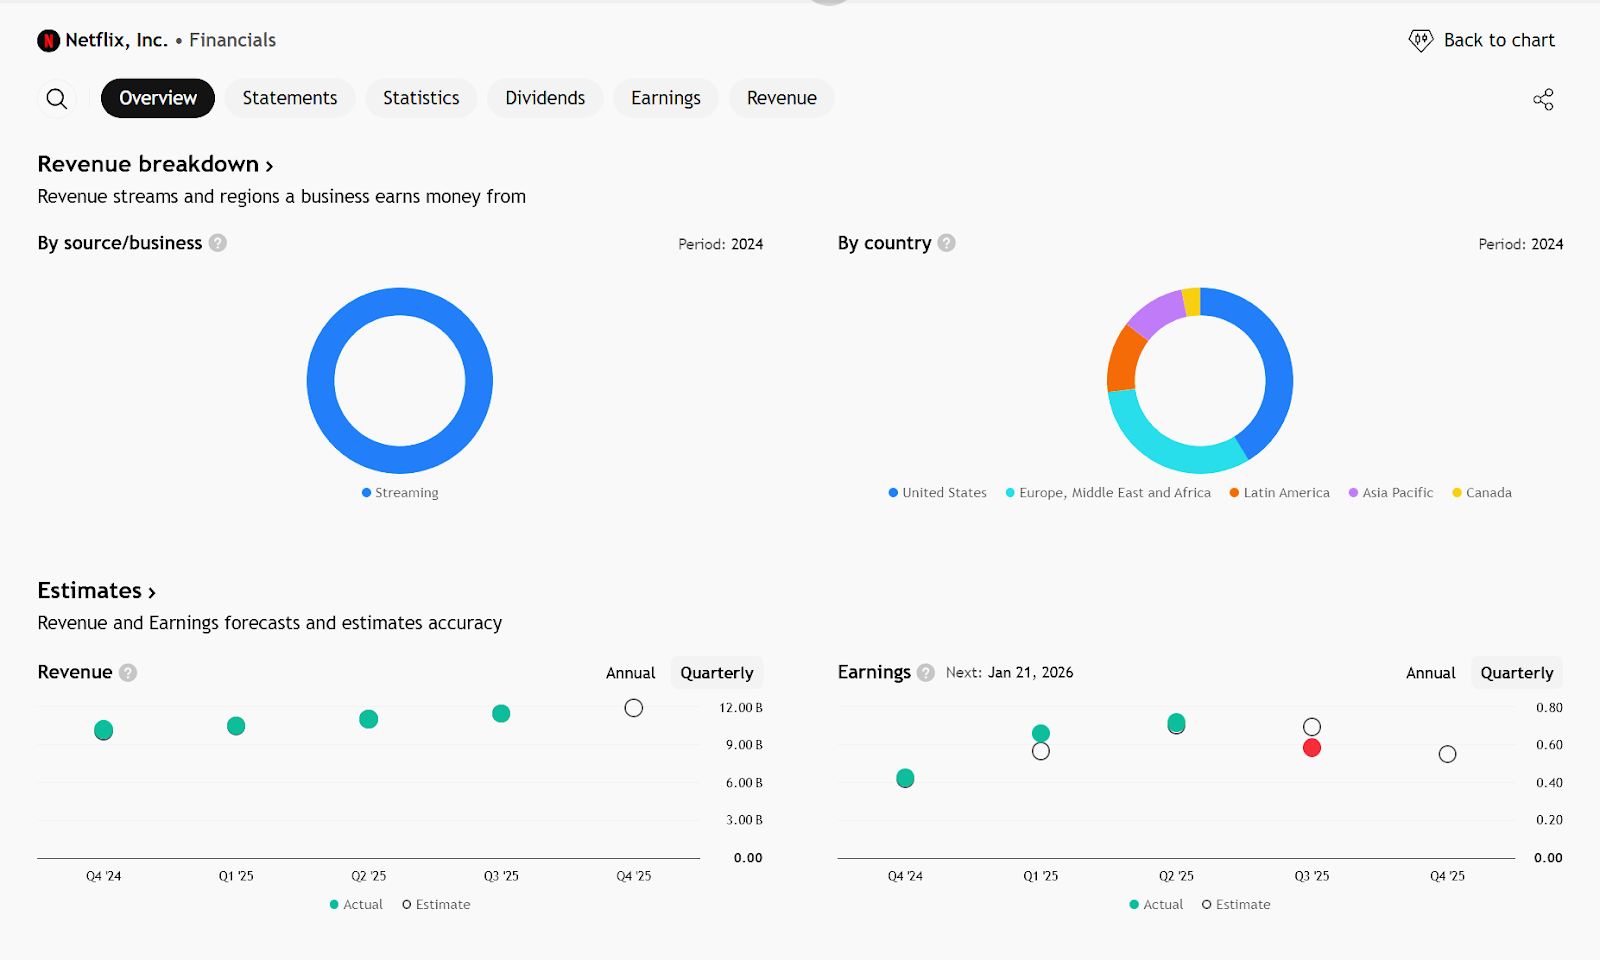Click the United States legend color dot
1600x960 pixels.
click(893, 493)
